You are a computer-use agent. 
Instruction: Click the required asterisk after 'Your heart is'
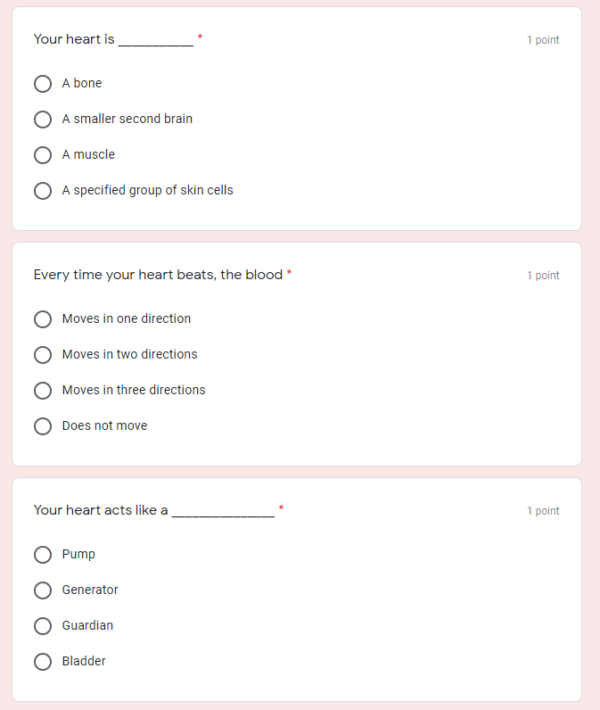coord(199,37)
